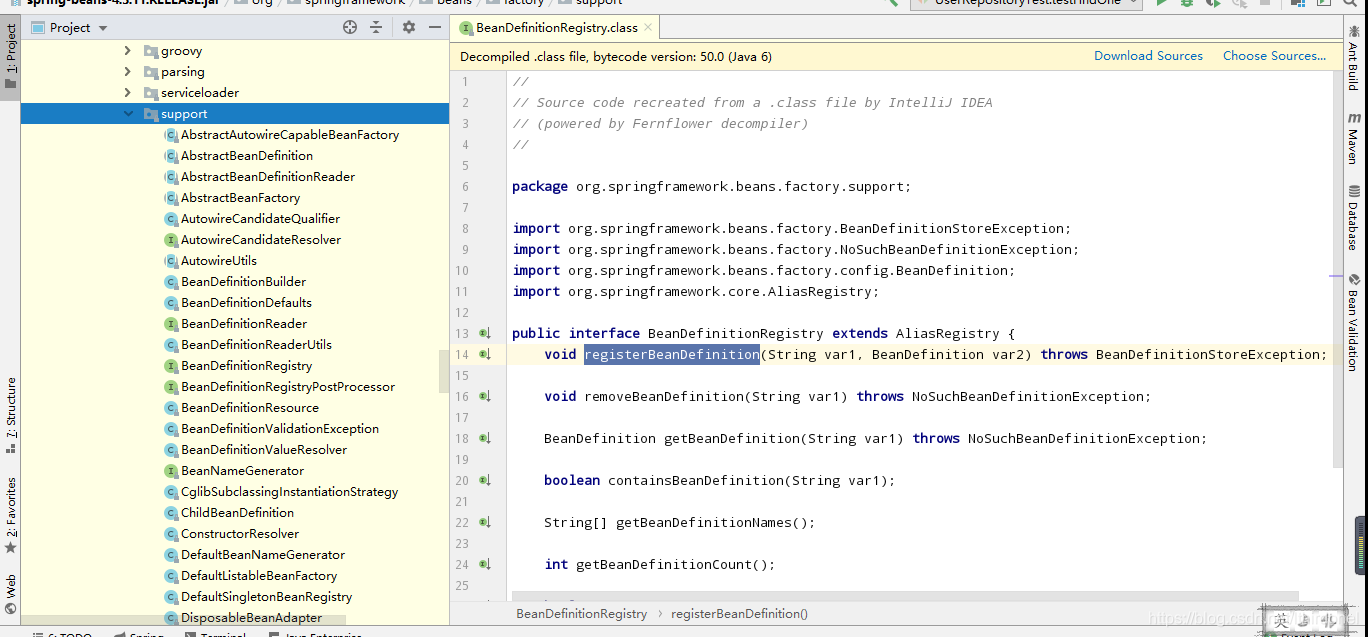Select DefaultBeanNameGenerator in the tree
The image size is (1368, 637).
tap(263, 555)
